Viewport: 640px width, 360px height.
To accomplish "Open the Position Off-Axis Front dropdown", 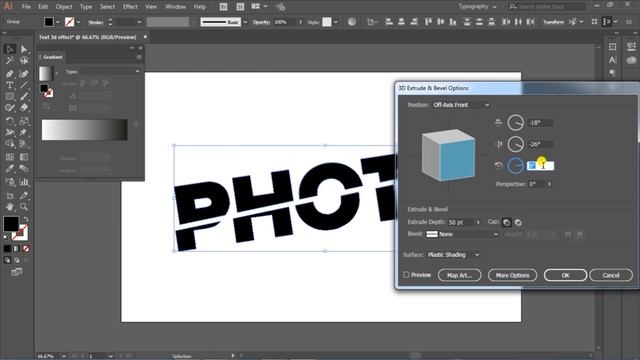I will click(461, 105).
